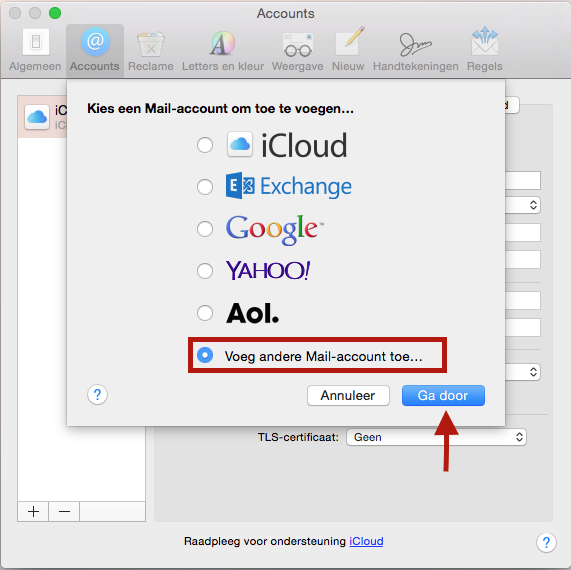Select the iCloud account in the sidebar list

43,117
